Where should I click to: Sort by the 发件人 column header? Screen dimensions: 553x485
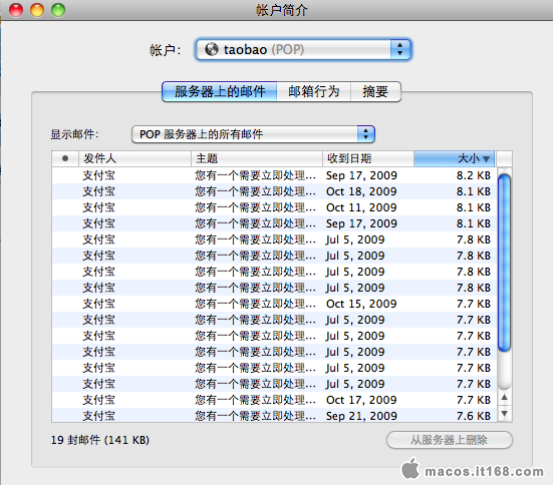click(x=135, y=158)
